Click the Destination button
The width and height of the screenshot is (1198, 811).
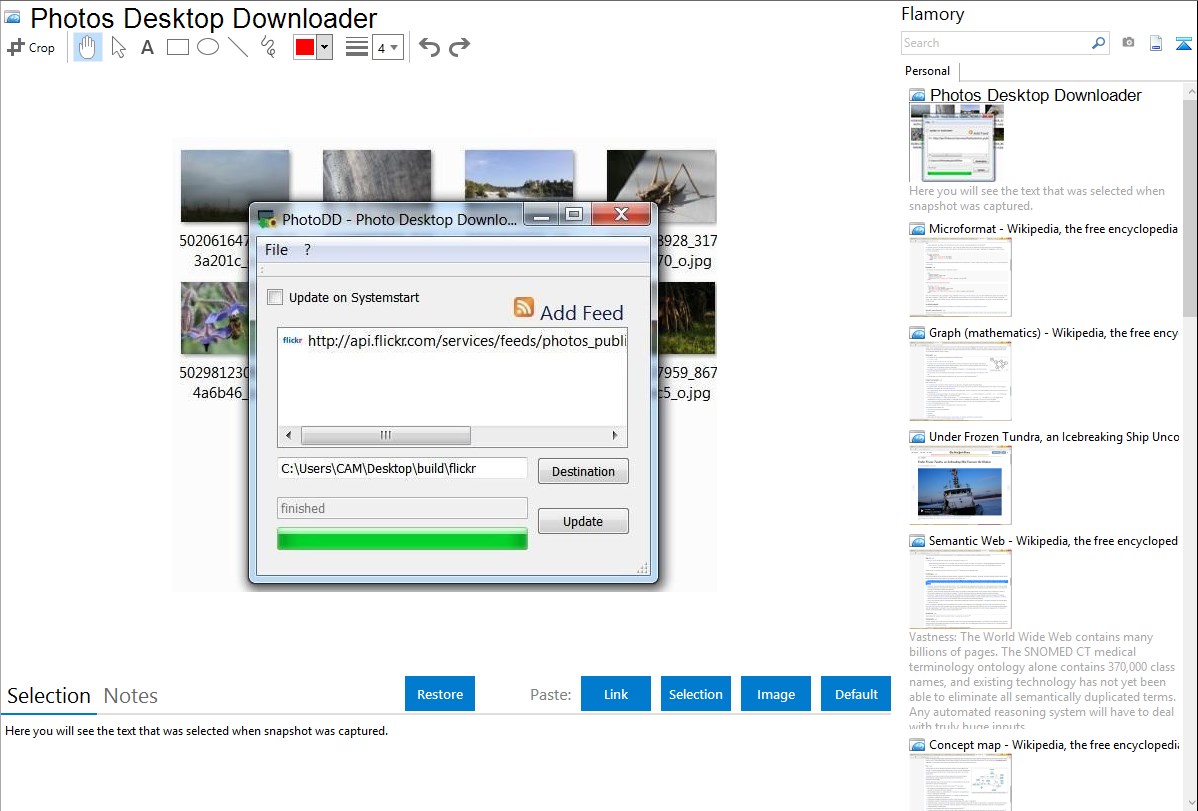[x=583, y=472]
